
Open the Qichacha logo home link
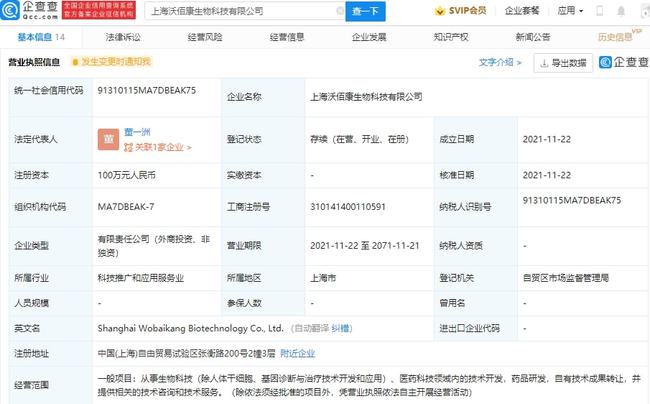(30, 10)
